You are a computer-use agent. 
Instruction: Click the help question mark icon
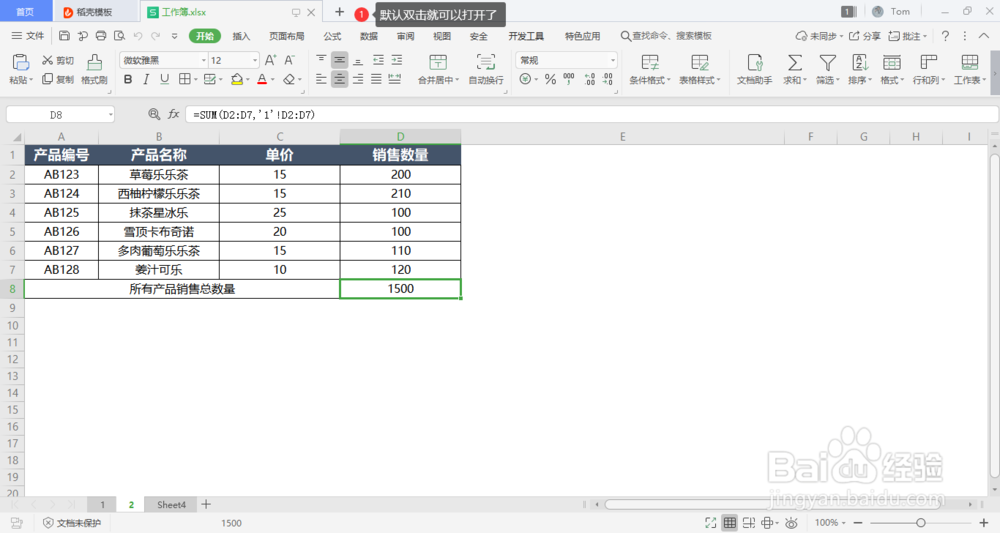pyautogui.click(x=945, y=36)
